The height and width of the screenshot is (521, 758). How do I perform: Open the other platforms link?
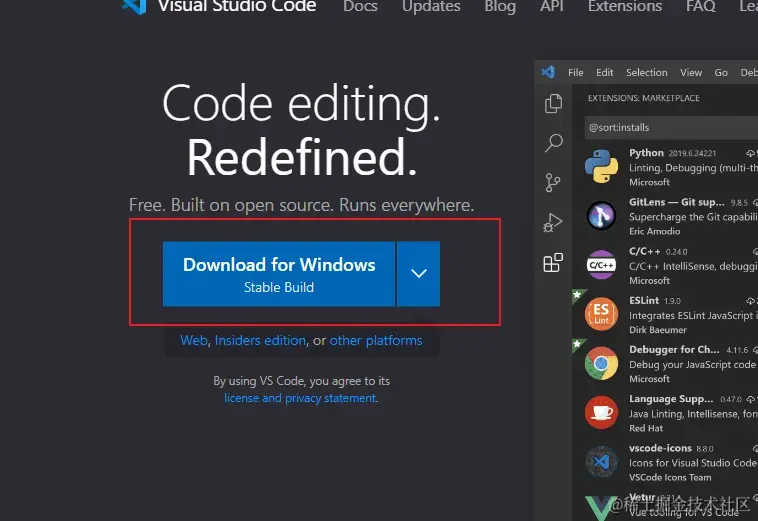[376, 340]
